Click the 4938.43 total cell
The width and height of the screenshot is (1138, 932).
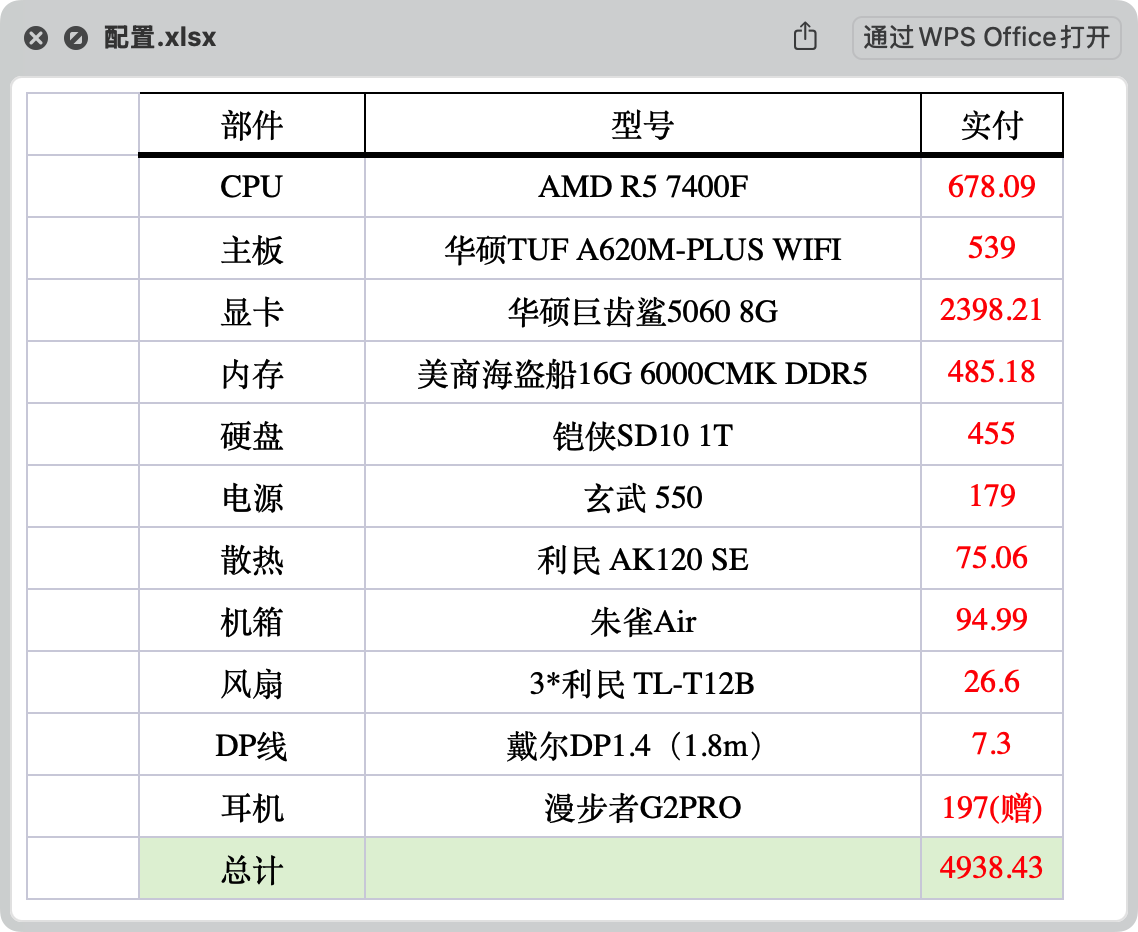991,868
